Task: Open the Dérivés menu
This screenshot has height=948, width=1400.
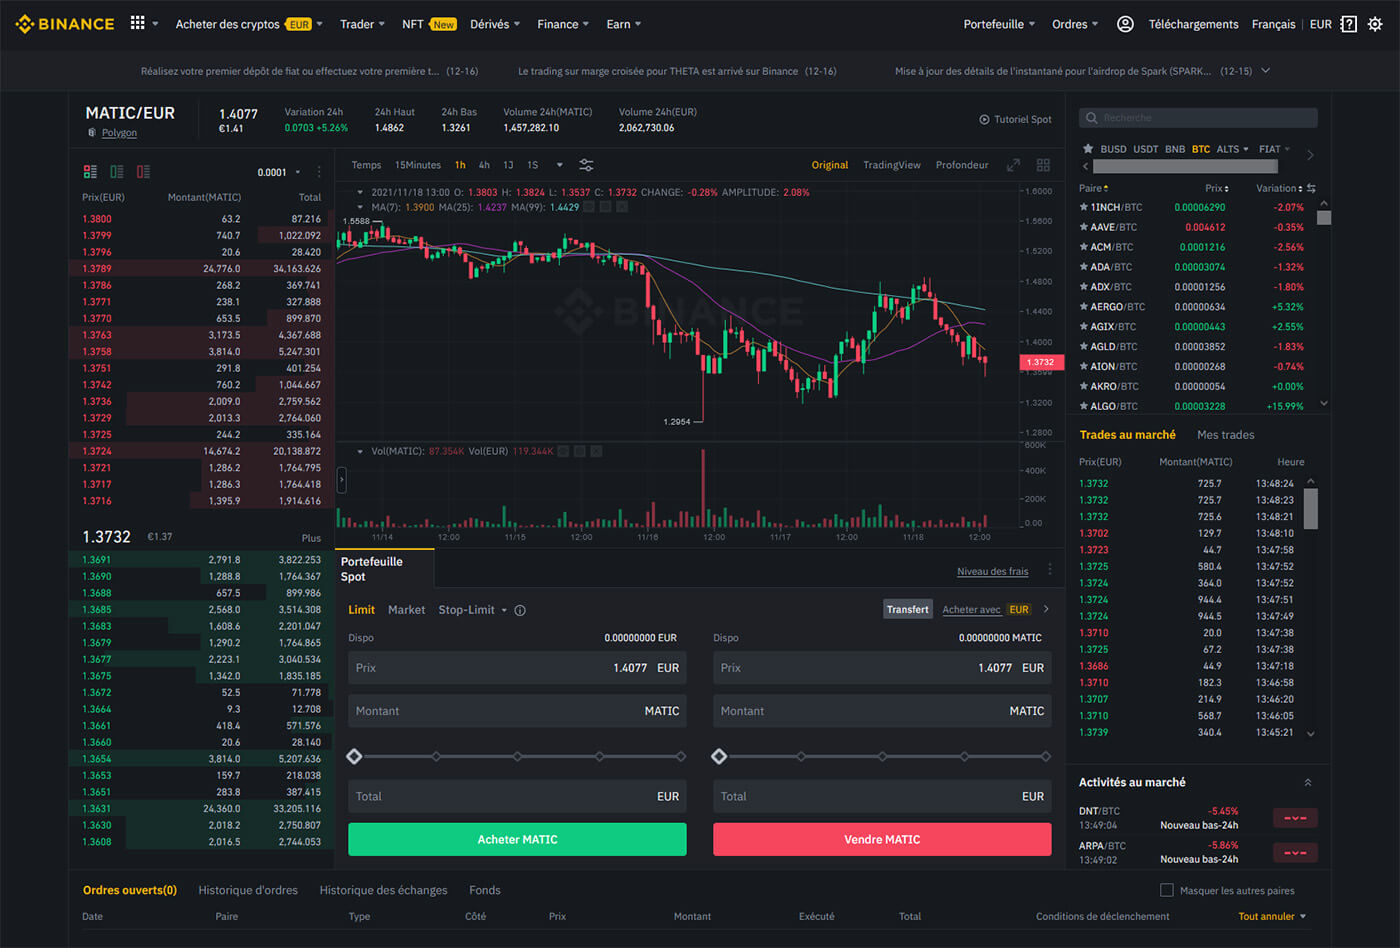Action: (x=495, y=24)
